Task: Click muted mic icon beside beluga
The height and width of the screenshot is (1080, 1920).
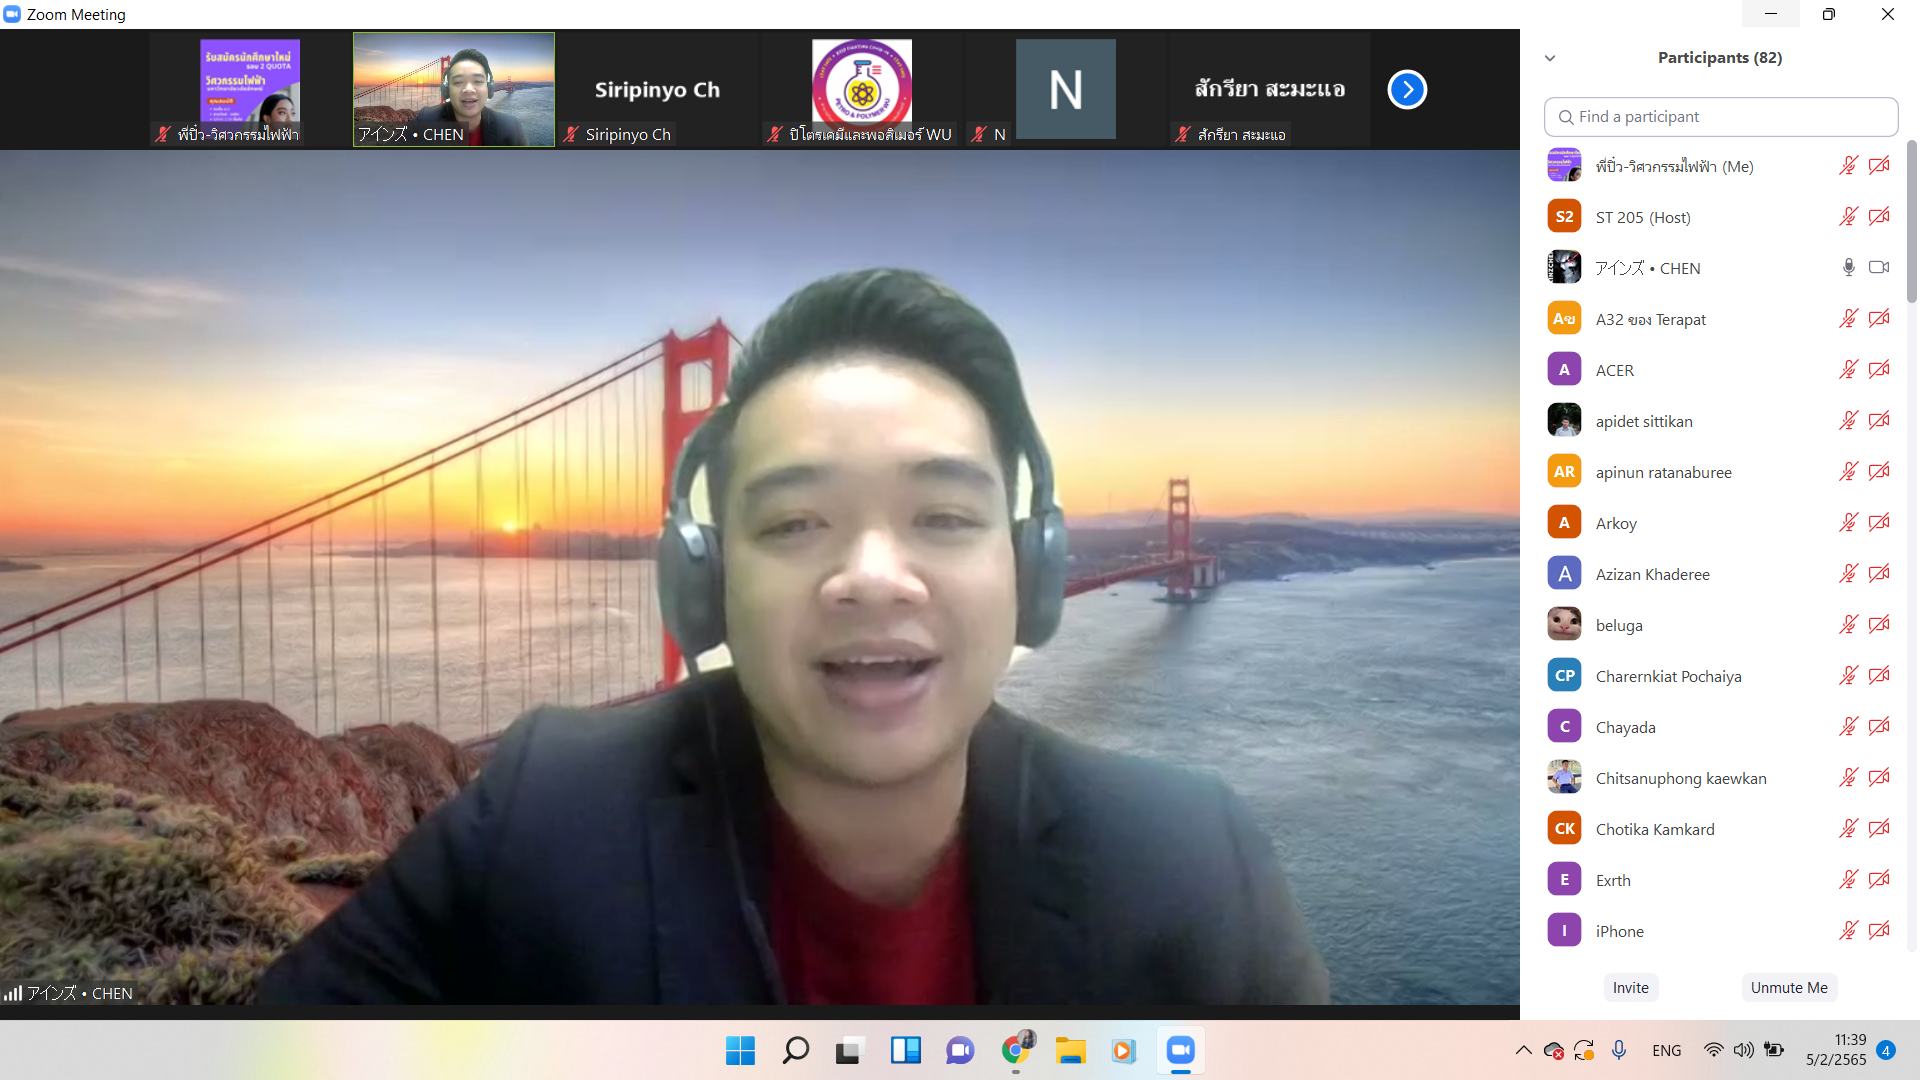Action: (1848, 625)
